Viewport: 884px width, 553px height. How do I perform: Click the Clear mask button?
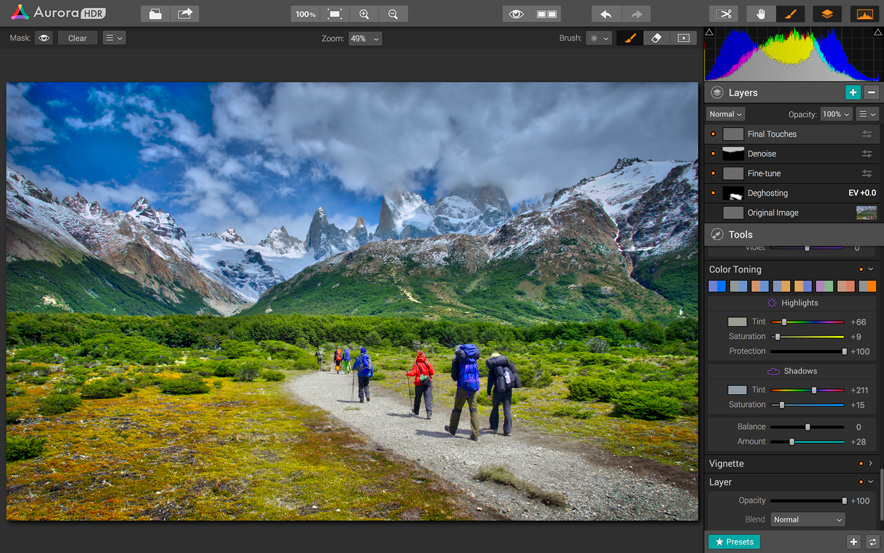tap(77, 38)
